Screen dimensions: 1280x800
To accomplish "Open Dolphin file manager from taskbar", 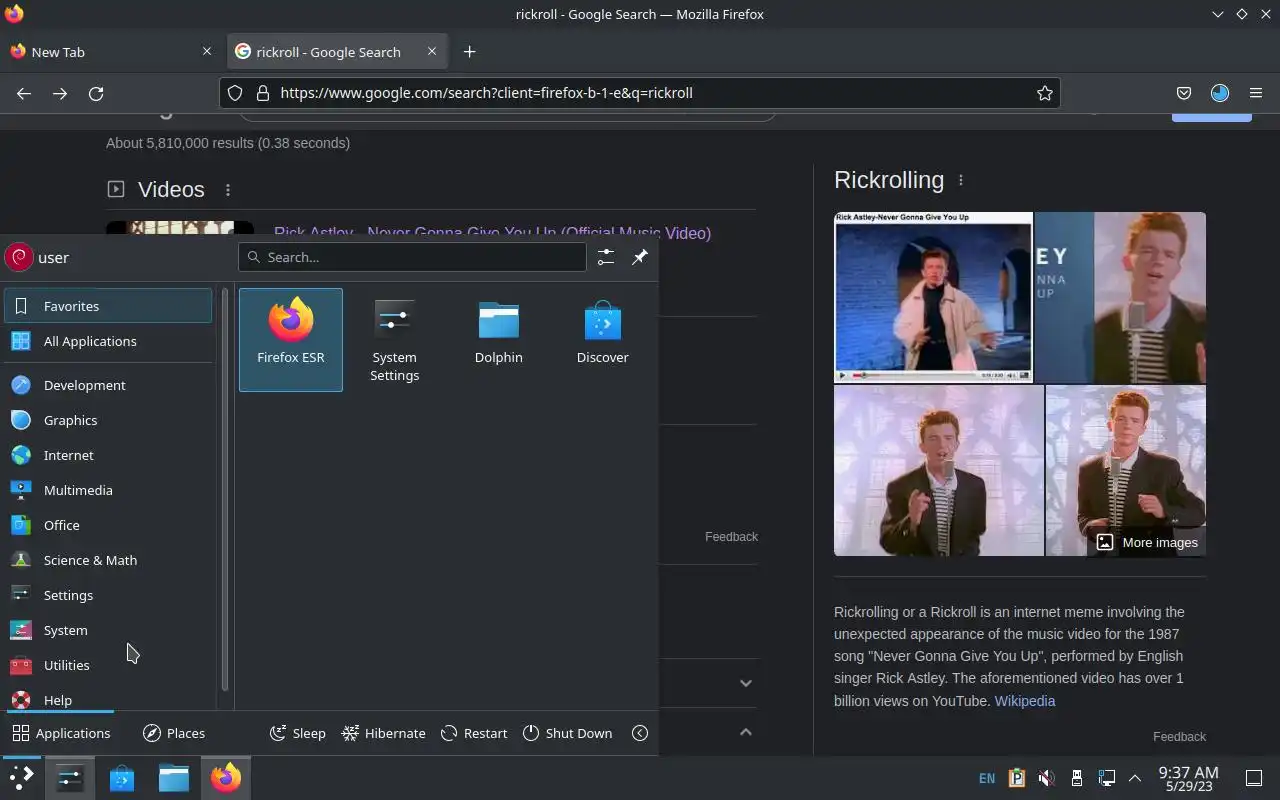I will [174, 778].
